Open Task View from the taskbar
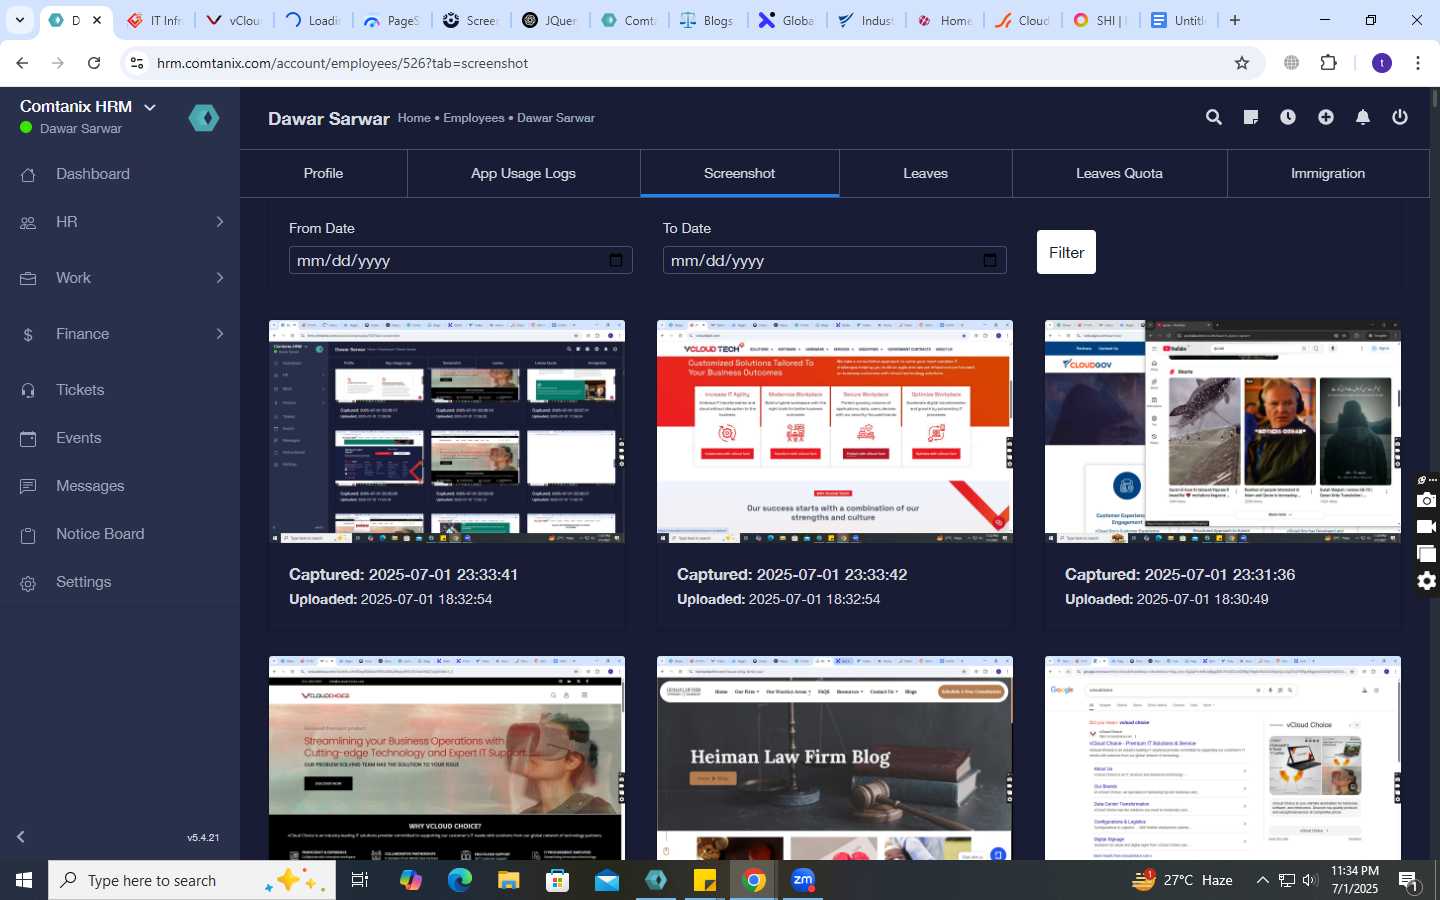The height and width of the screenshot is (900, 1440). tap(360, 880)
